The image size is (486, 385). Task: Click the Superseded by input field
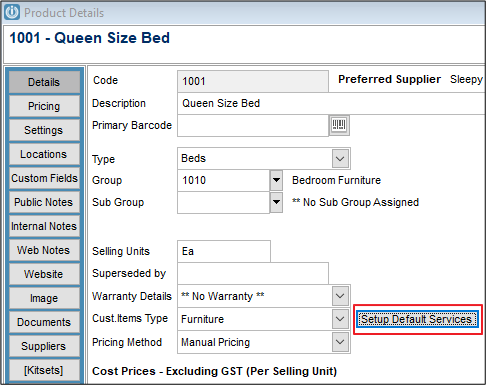click(253, 273)
